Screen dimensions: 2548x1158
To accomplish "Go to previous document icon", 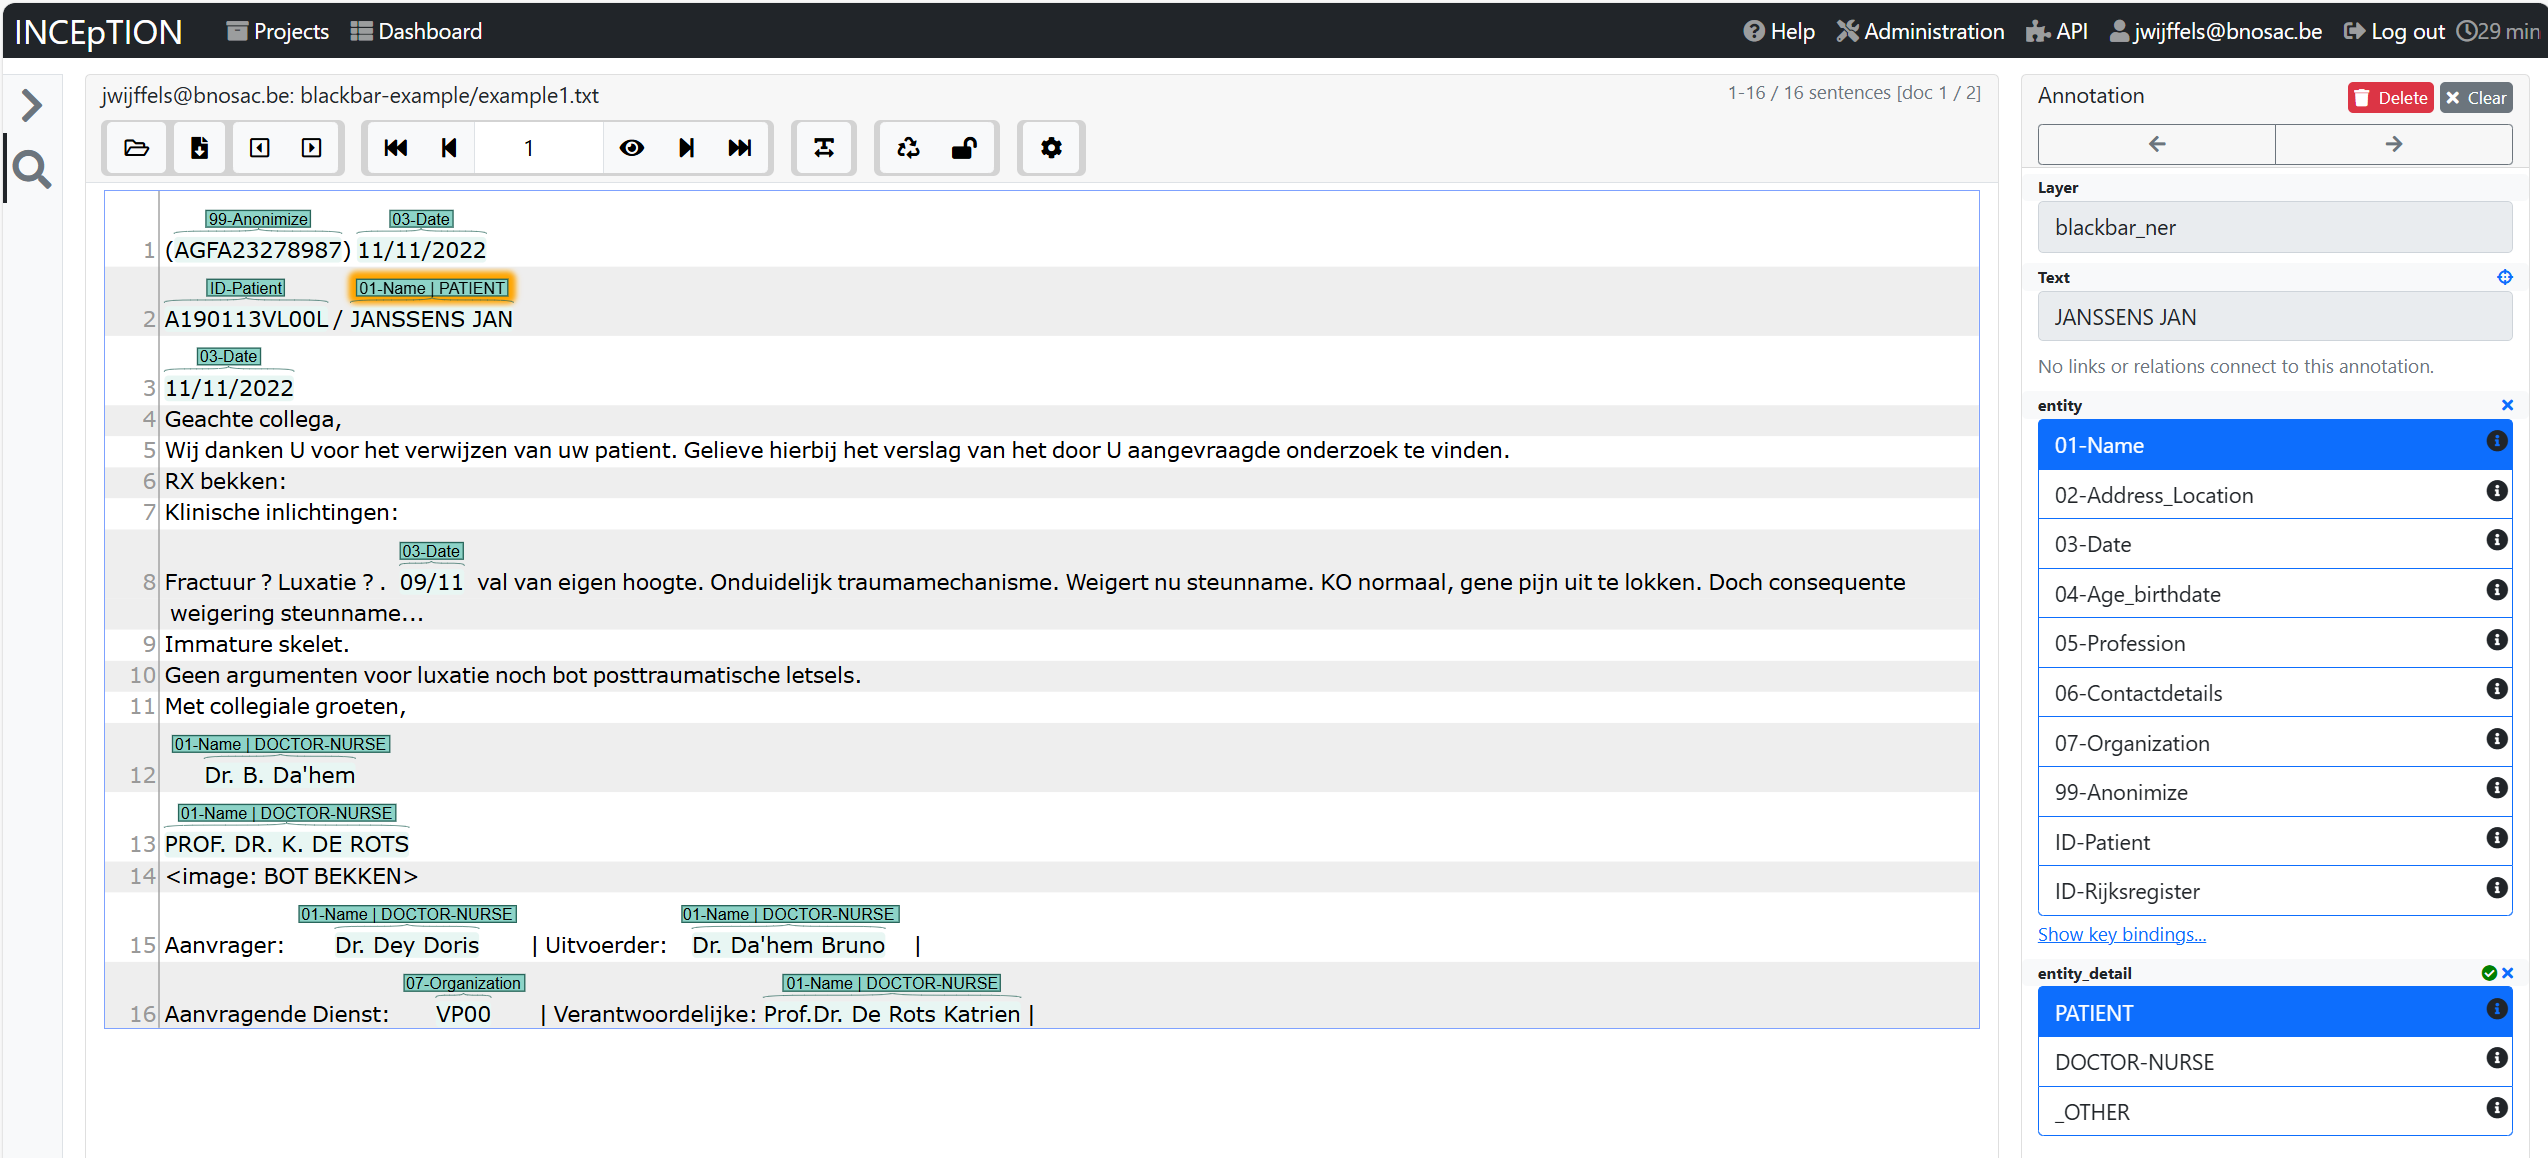I will point(260,148).
